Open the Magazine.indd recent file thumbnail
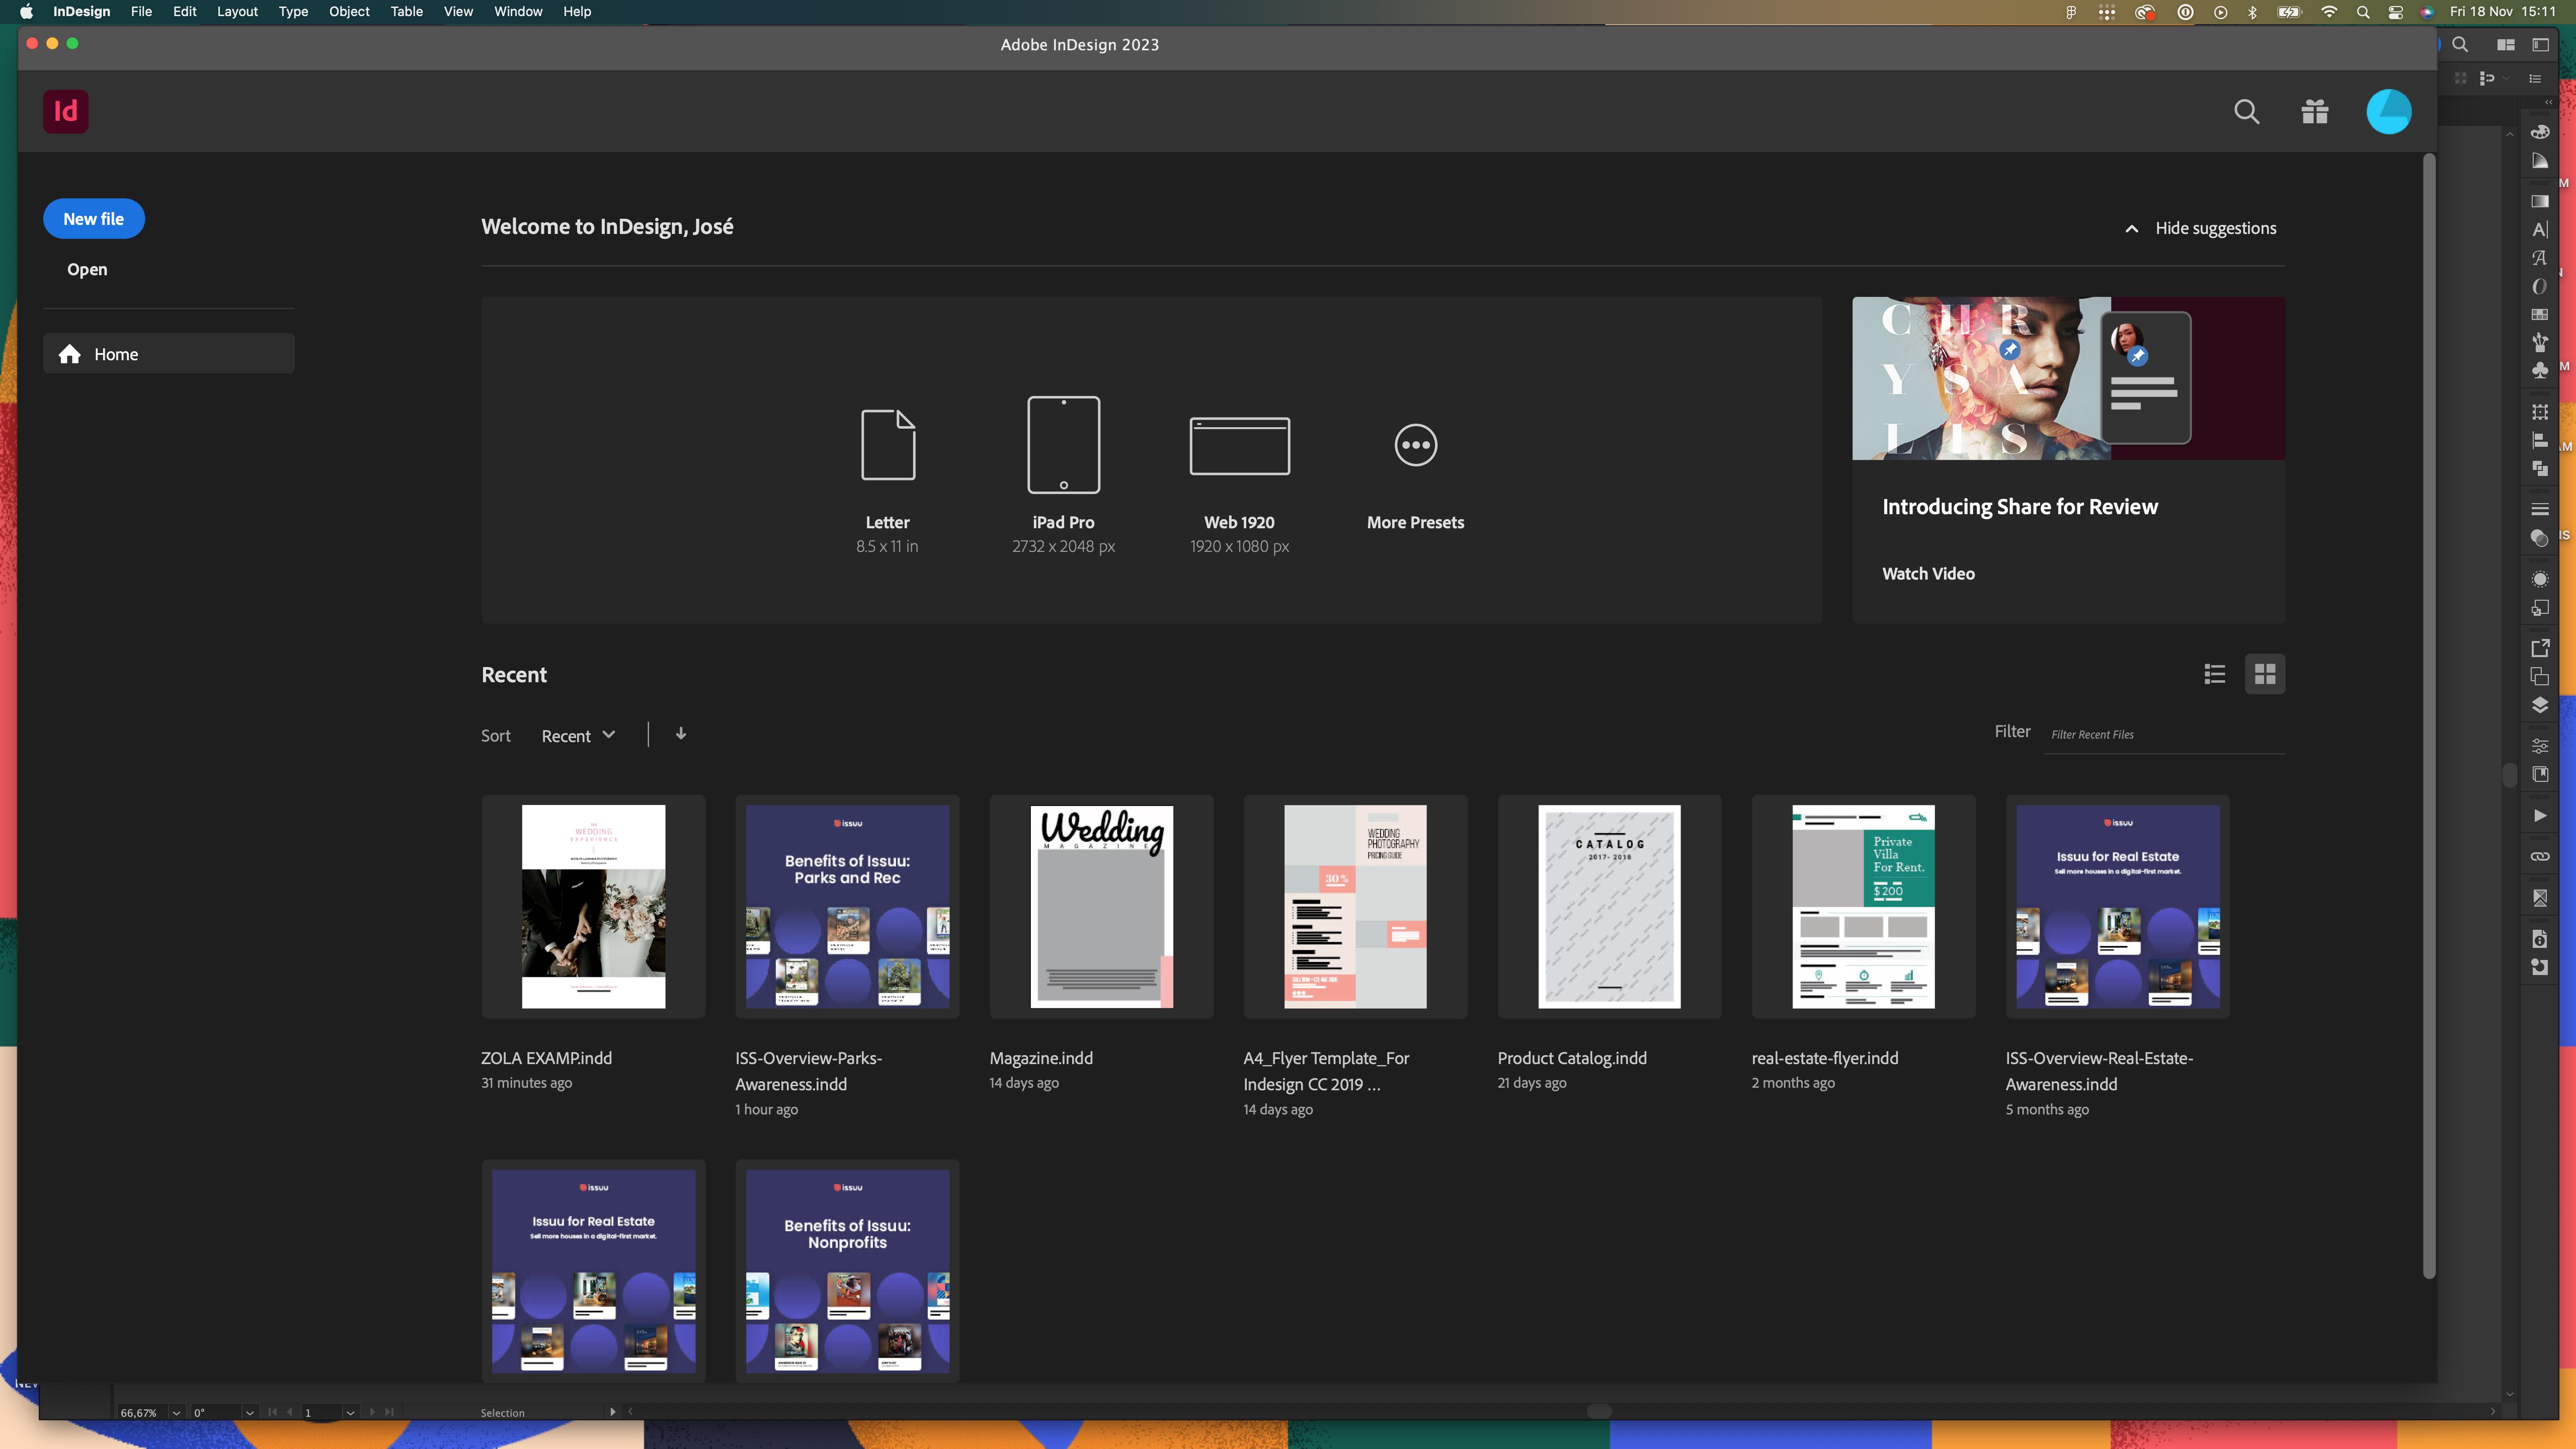2576x1449 pixels. (1101, 906)
